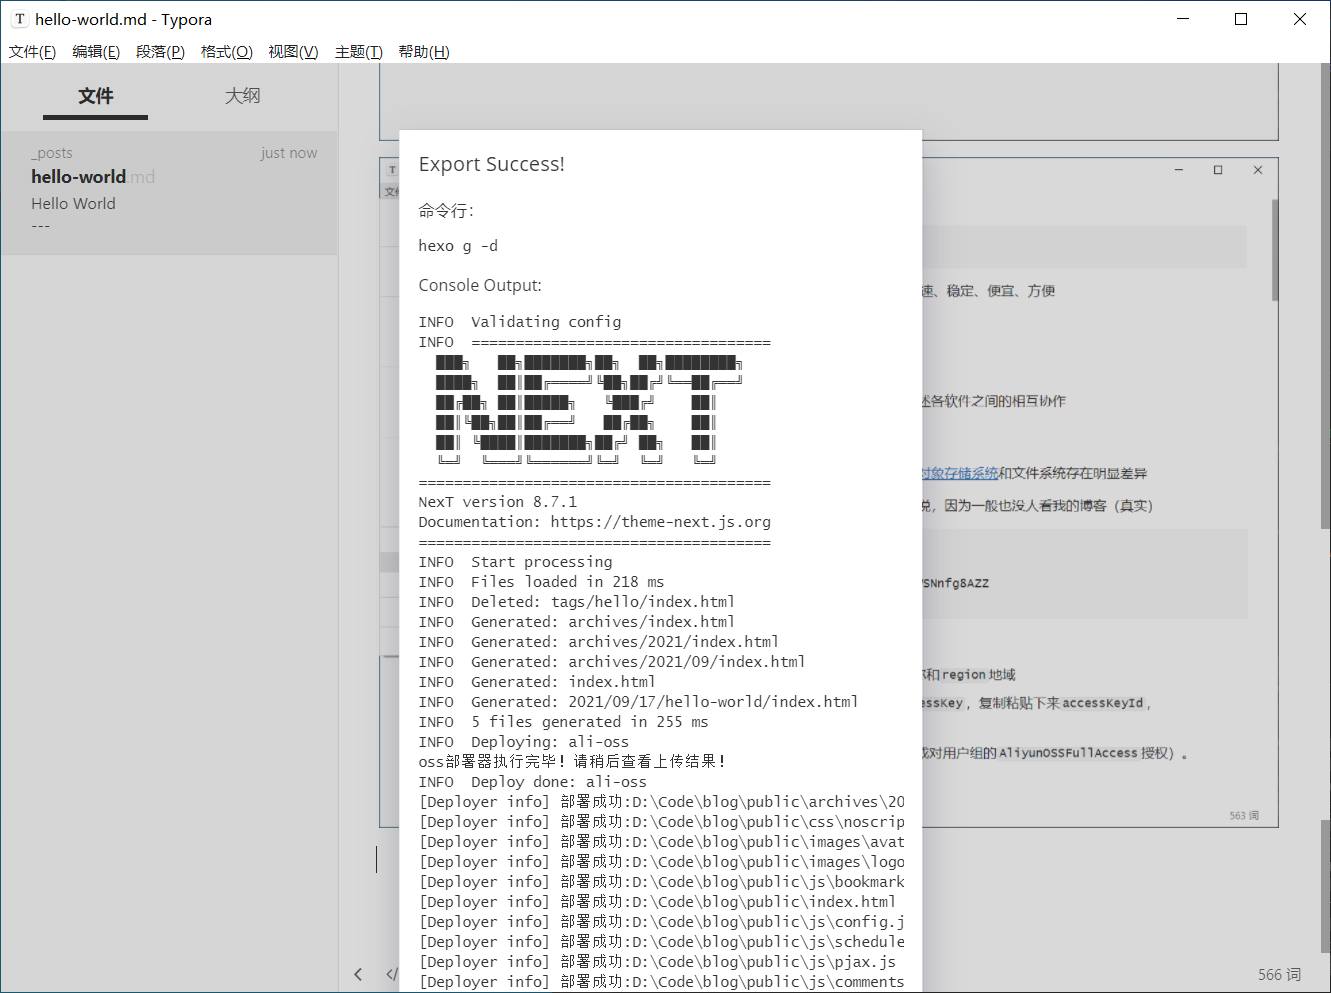Open the 主题(T) menu

coord(358,52)
